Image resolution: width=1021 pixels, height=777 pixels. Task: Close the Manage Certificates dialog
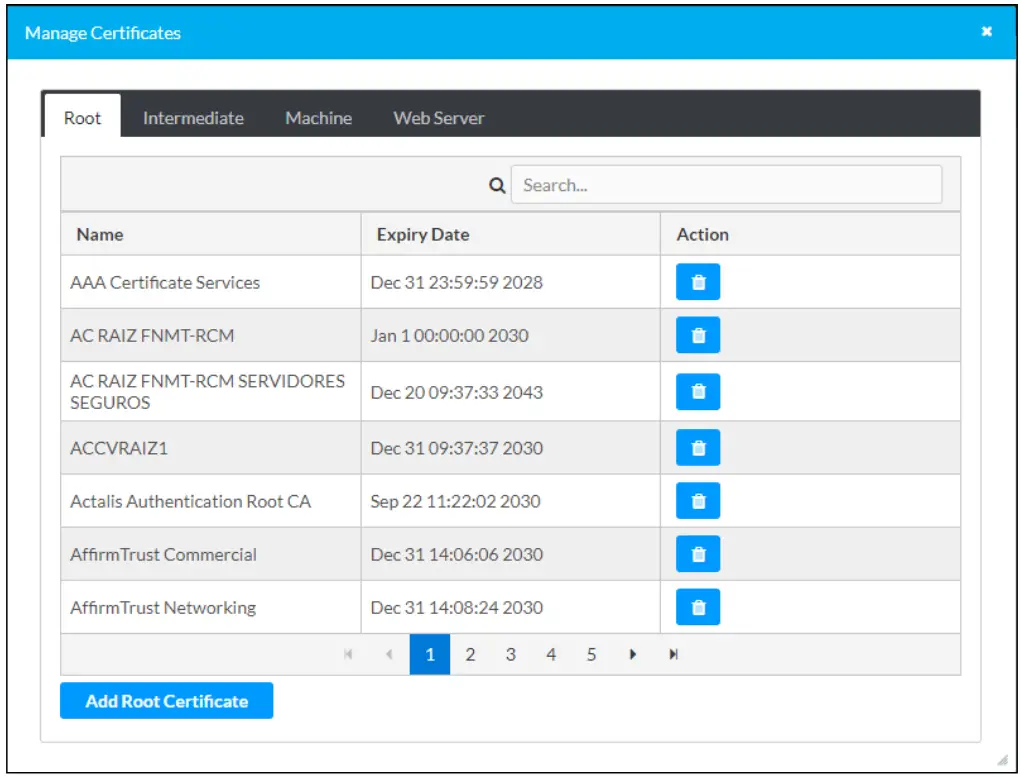coord(986,32)
